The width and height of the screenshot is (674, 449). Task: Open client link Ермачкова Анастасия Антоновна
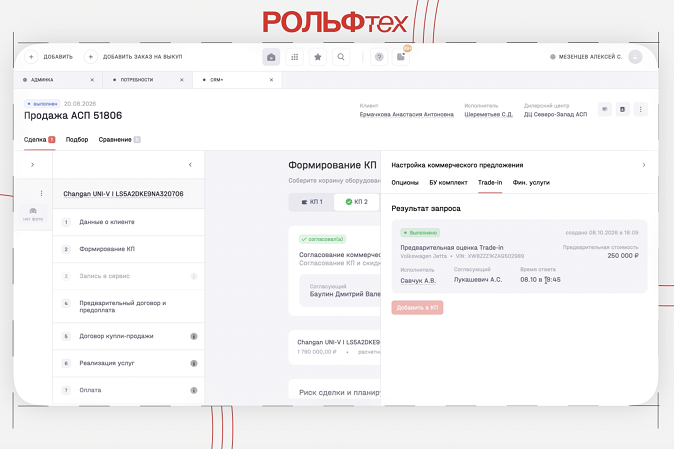tap(407, 114)
